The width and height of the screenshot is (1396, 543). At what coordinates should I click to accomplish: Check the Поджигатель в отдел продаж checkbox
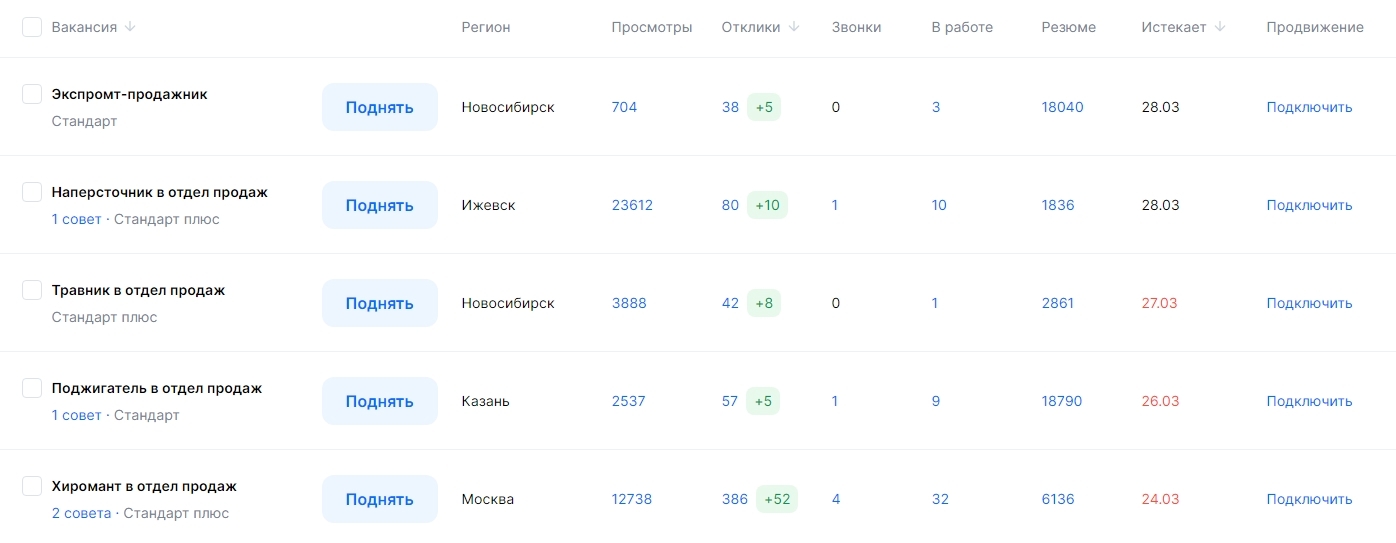pyautogui.click(x=32, y=388)
